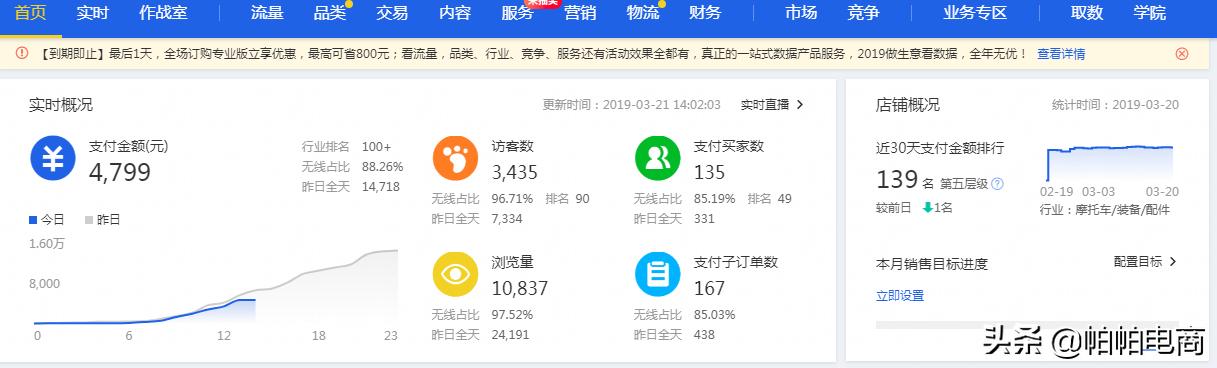Expand 配置目标 chevron
1217x368 pixels.
(x=1145, y=262)
